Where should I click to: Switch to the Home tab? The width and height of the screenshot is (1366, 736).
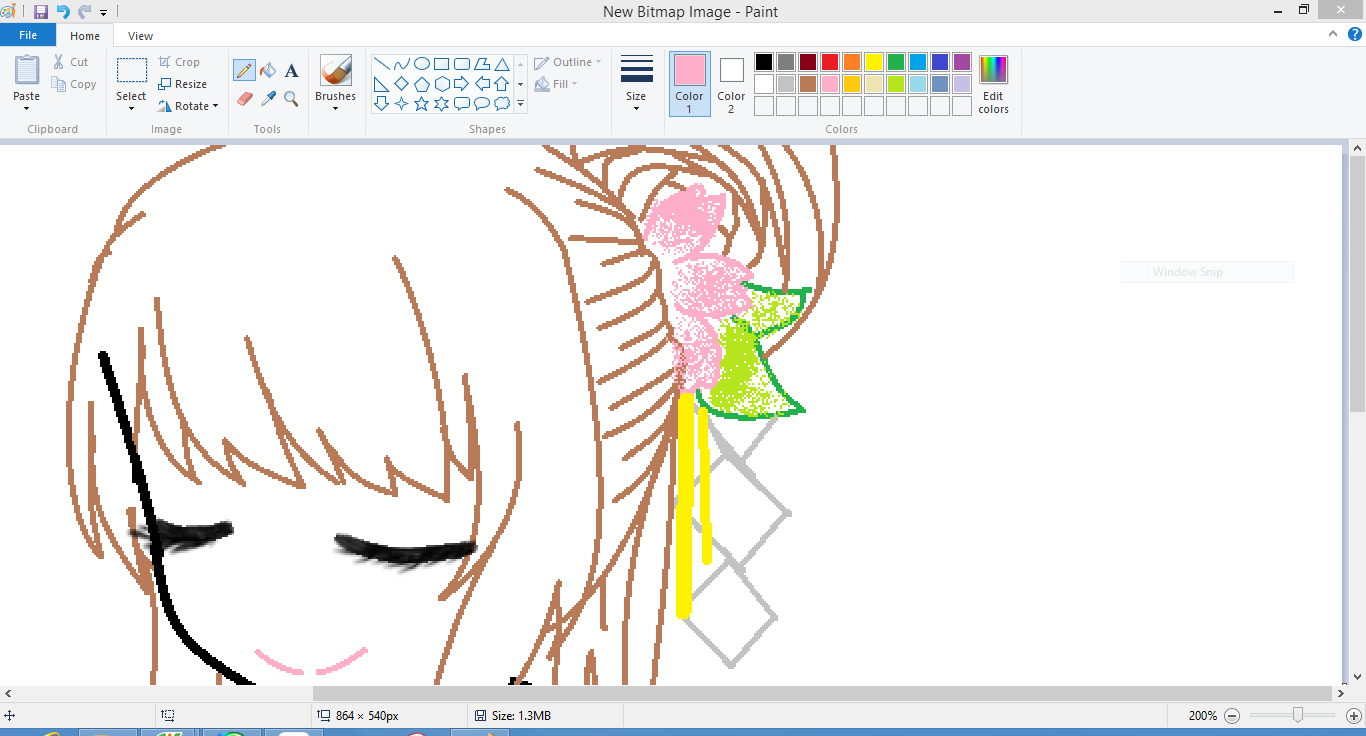[85, 36]
